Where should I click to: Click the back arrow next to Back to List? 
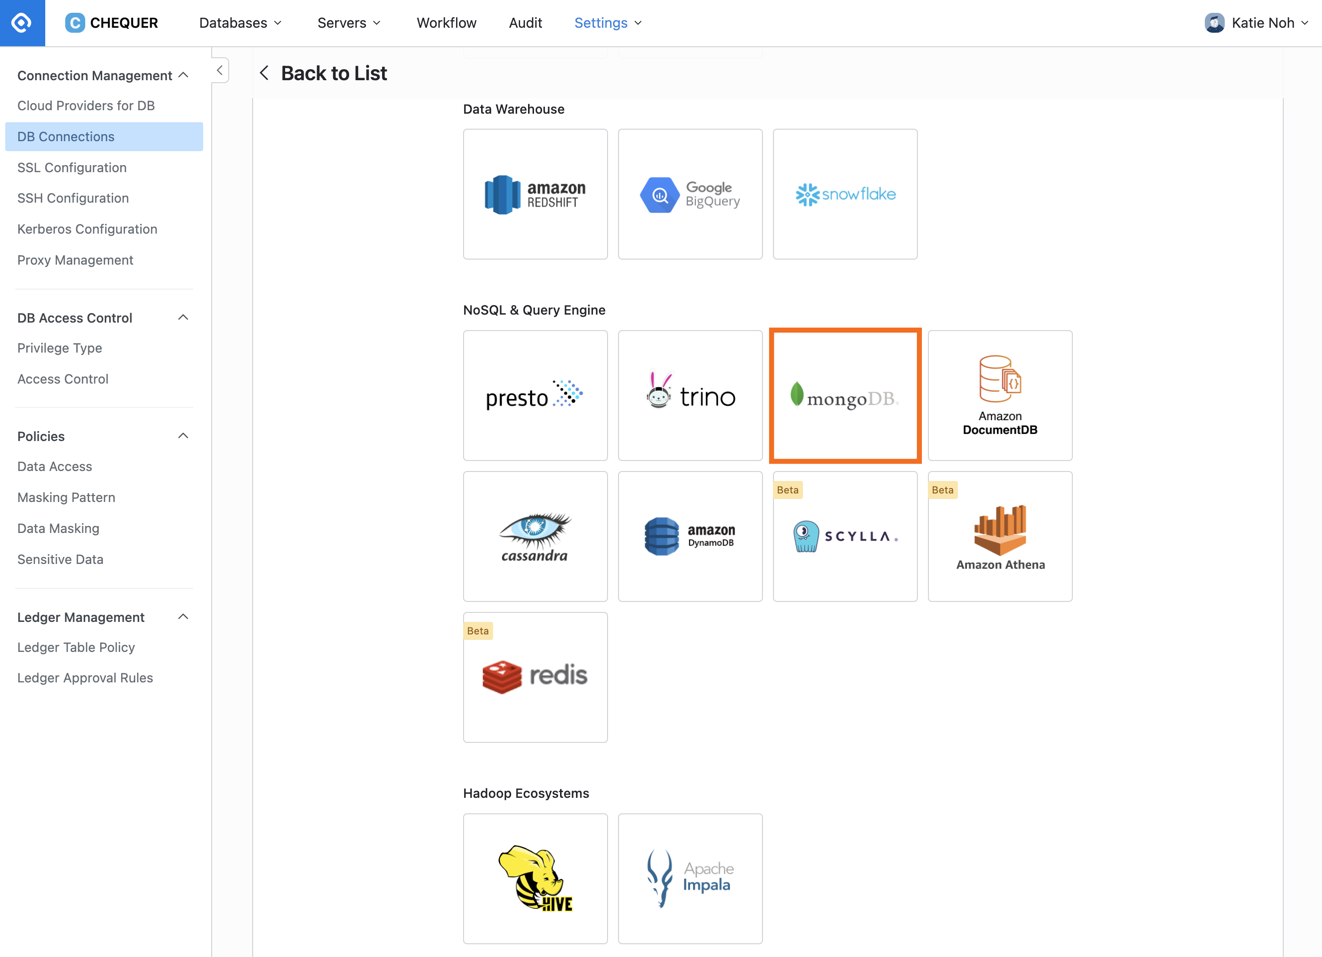[x=264, y=73]
